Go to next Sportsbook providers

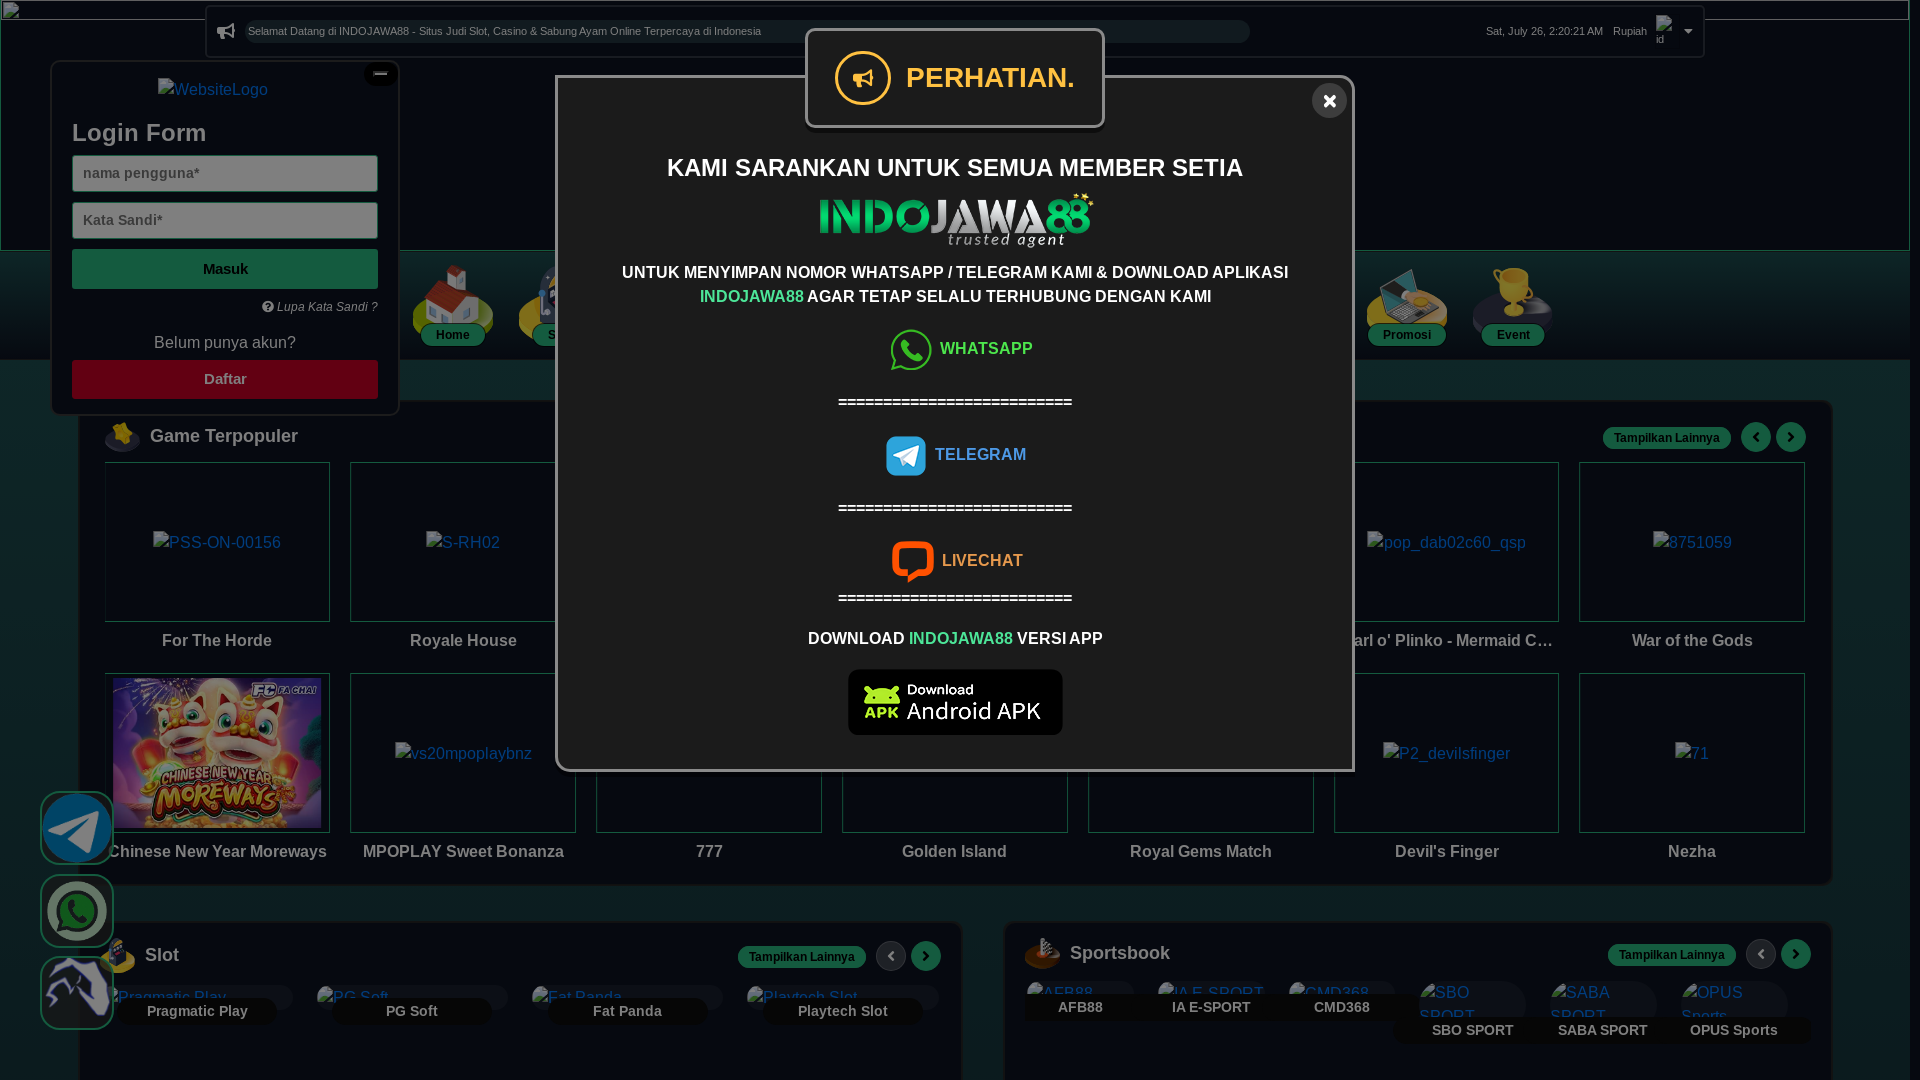click(1796, 954)
